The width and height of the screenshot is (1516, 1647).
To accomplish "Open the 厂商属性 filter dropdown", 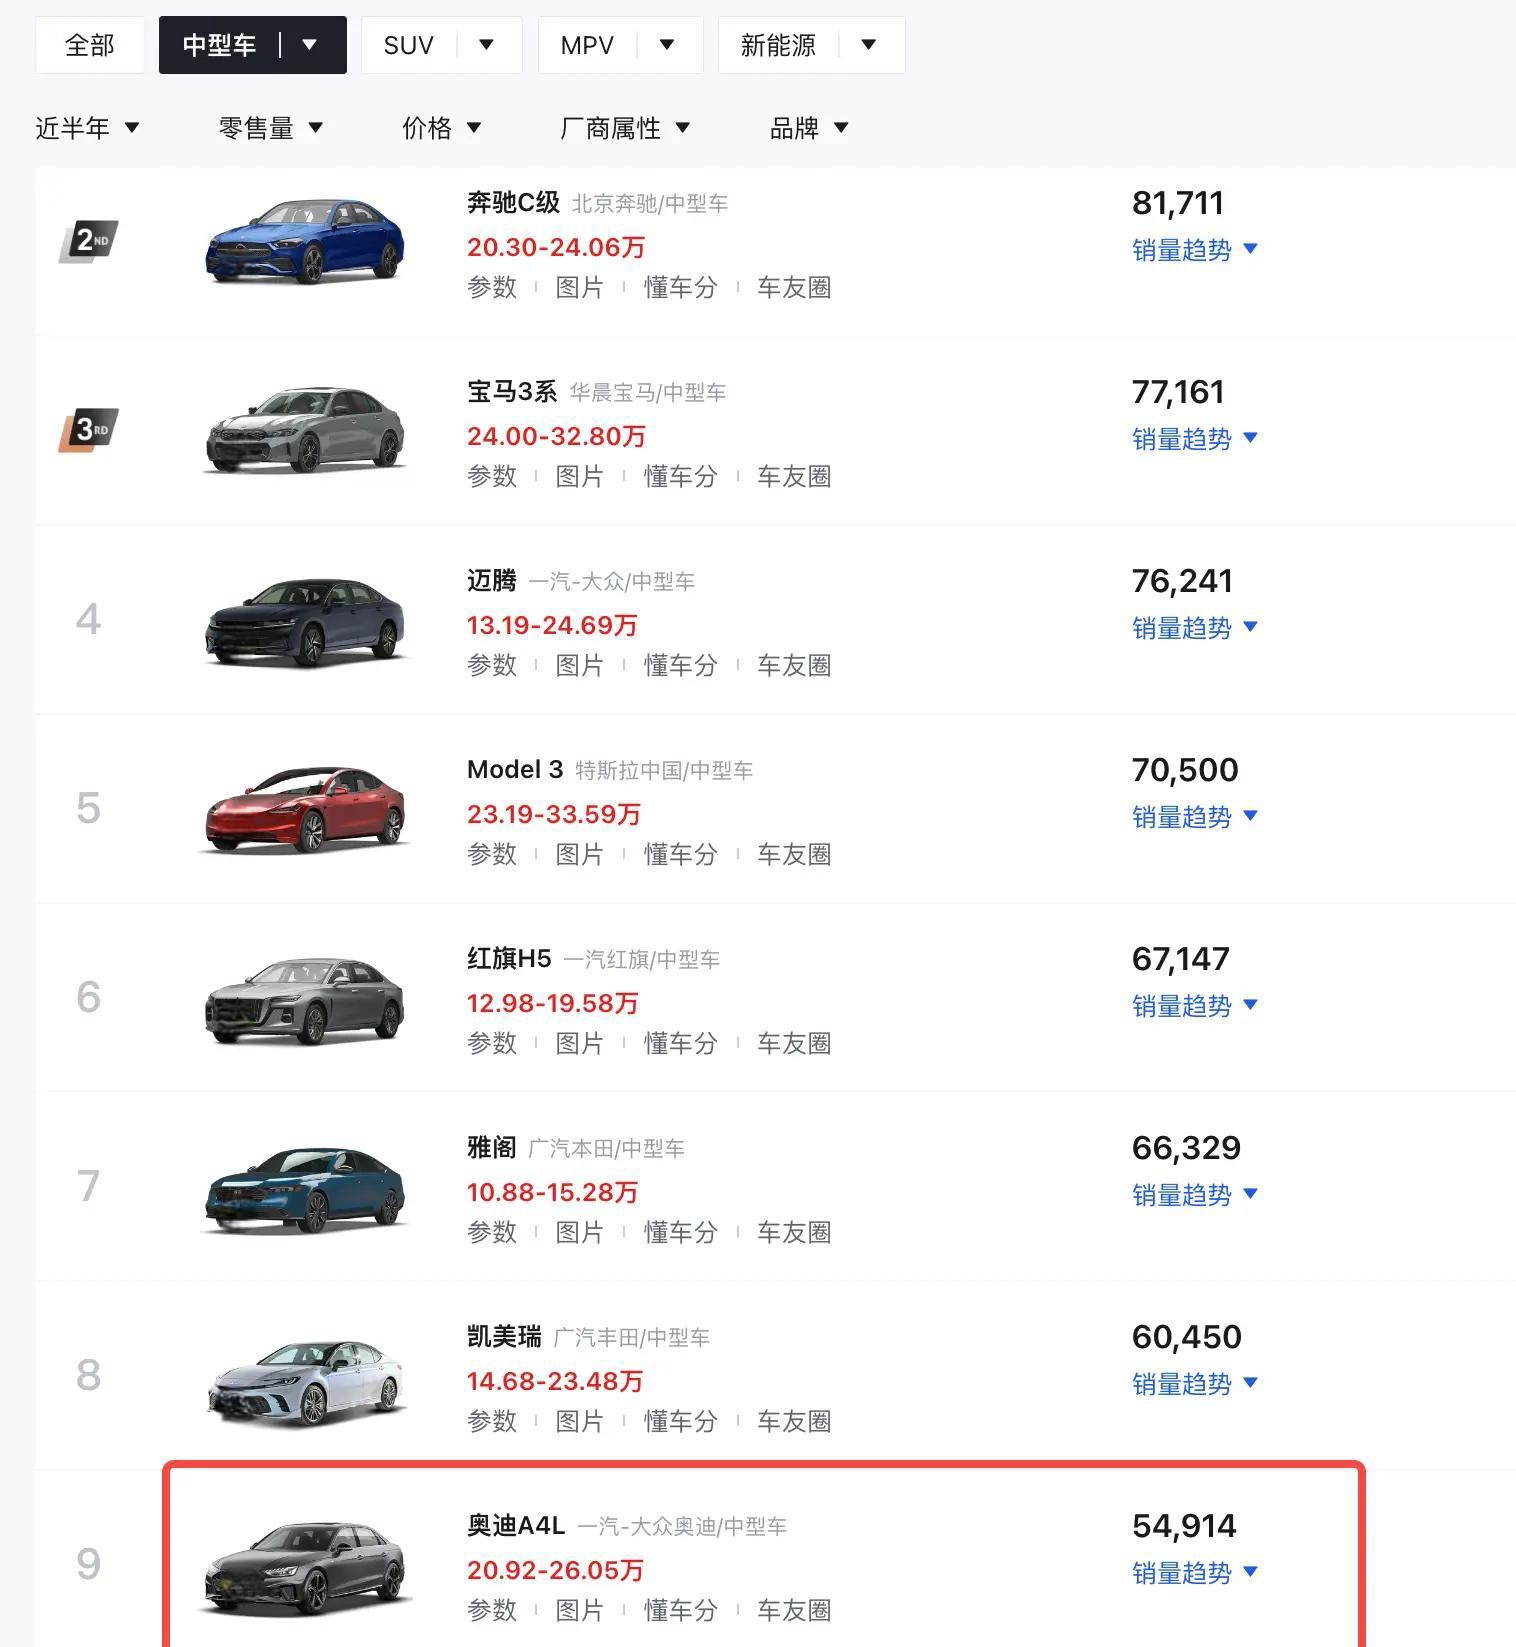I will coord(625,128).
